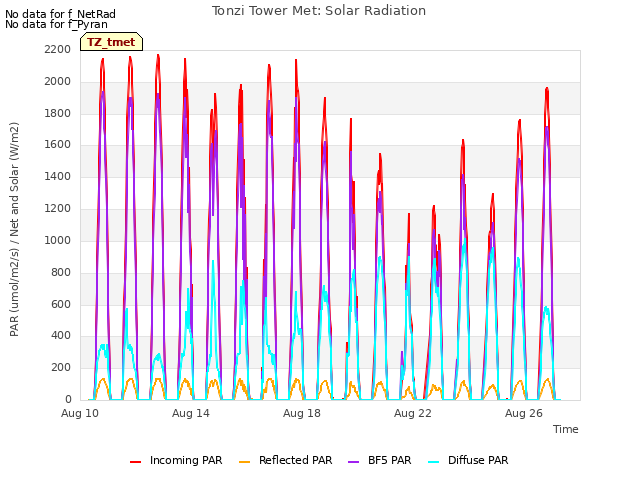640x480 pixels.
Task: Click the '0' y-axis tick label
Action: tap(68, 399)
